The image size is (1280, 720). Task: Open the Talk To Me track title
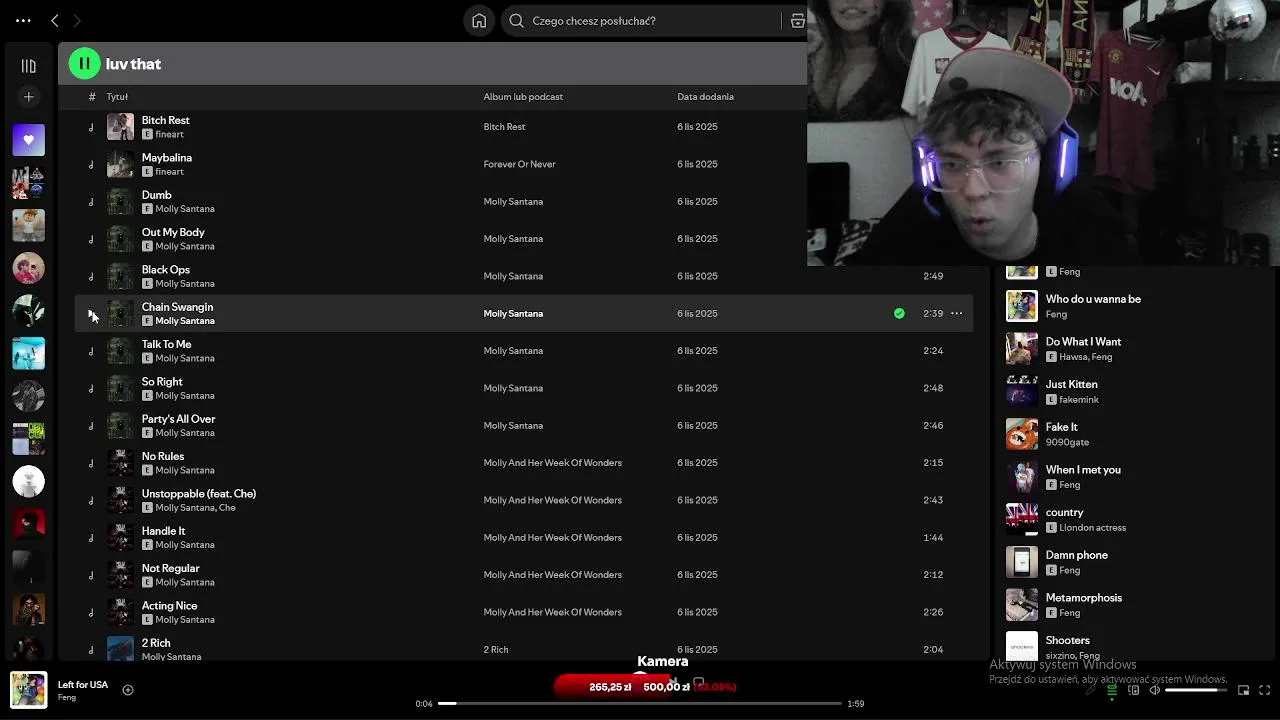point(166,344)
